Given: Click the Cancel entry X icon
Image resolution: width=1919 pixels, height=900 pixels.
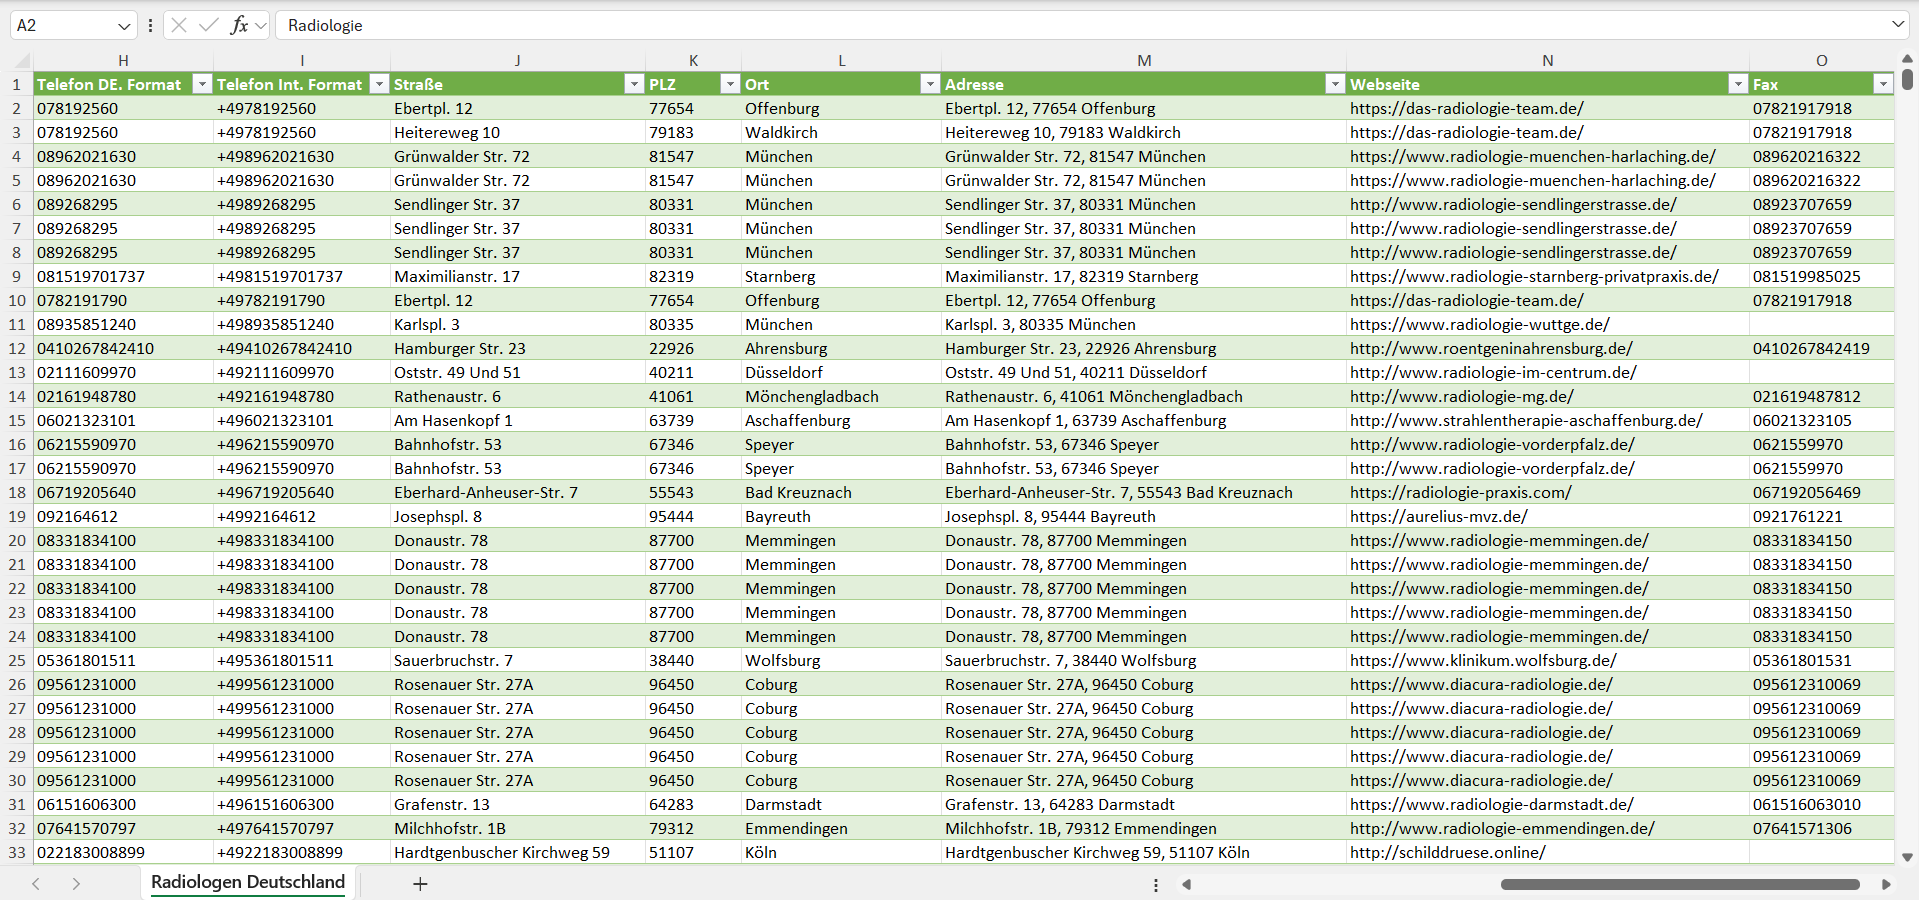Looking at the screenshot, I should point(179,25).
